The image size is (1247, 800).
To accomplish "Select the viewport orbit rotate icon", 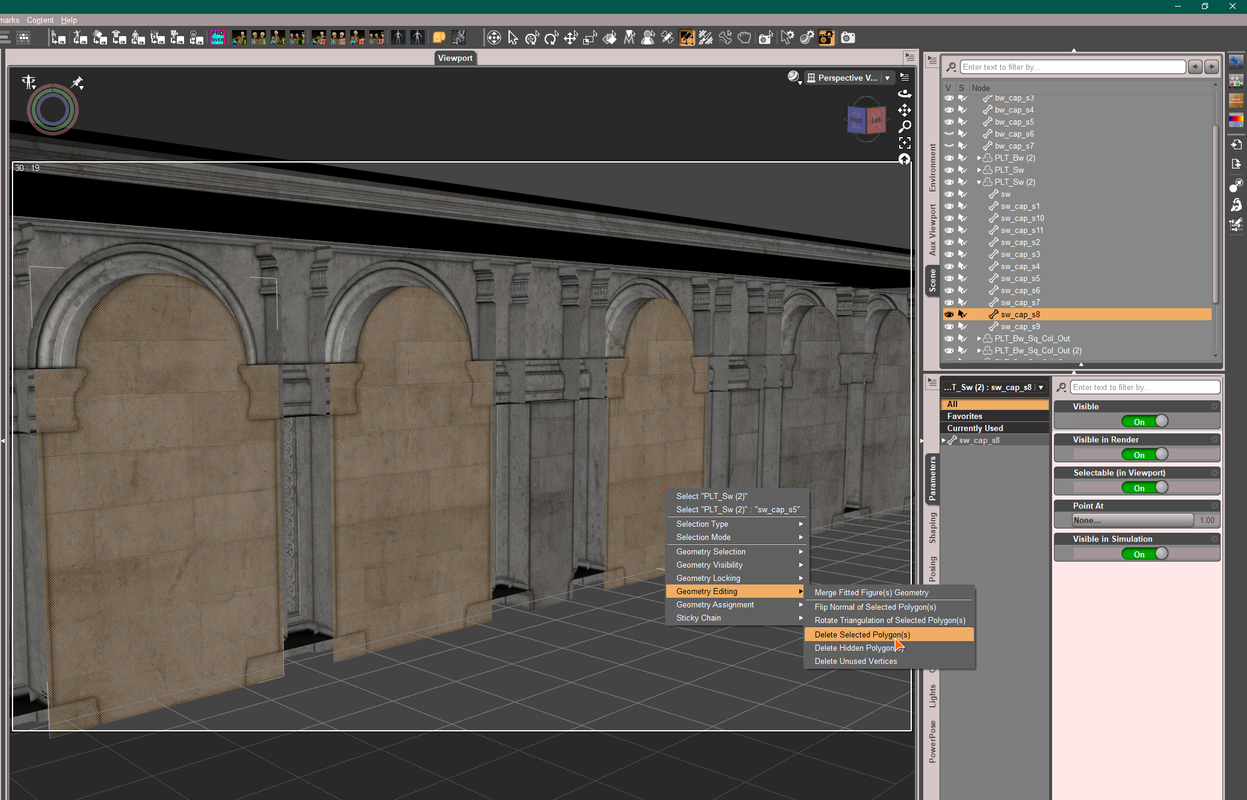I will click(x=905, y=94).
